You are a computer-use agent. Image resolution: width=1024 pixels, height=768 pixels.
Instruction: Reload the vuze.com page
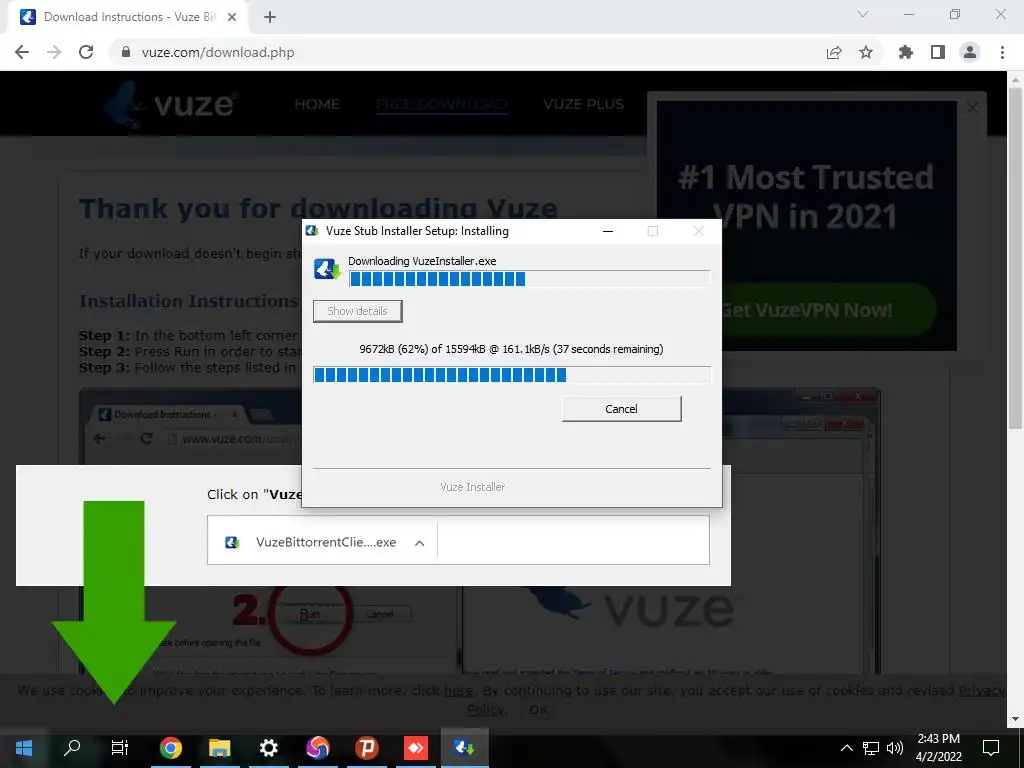[86, 52]
